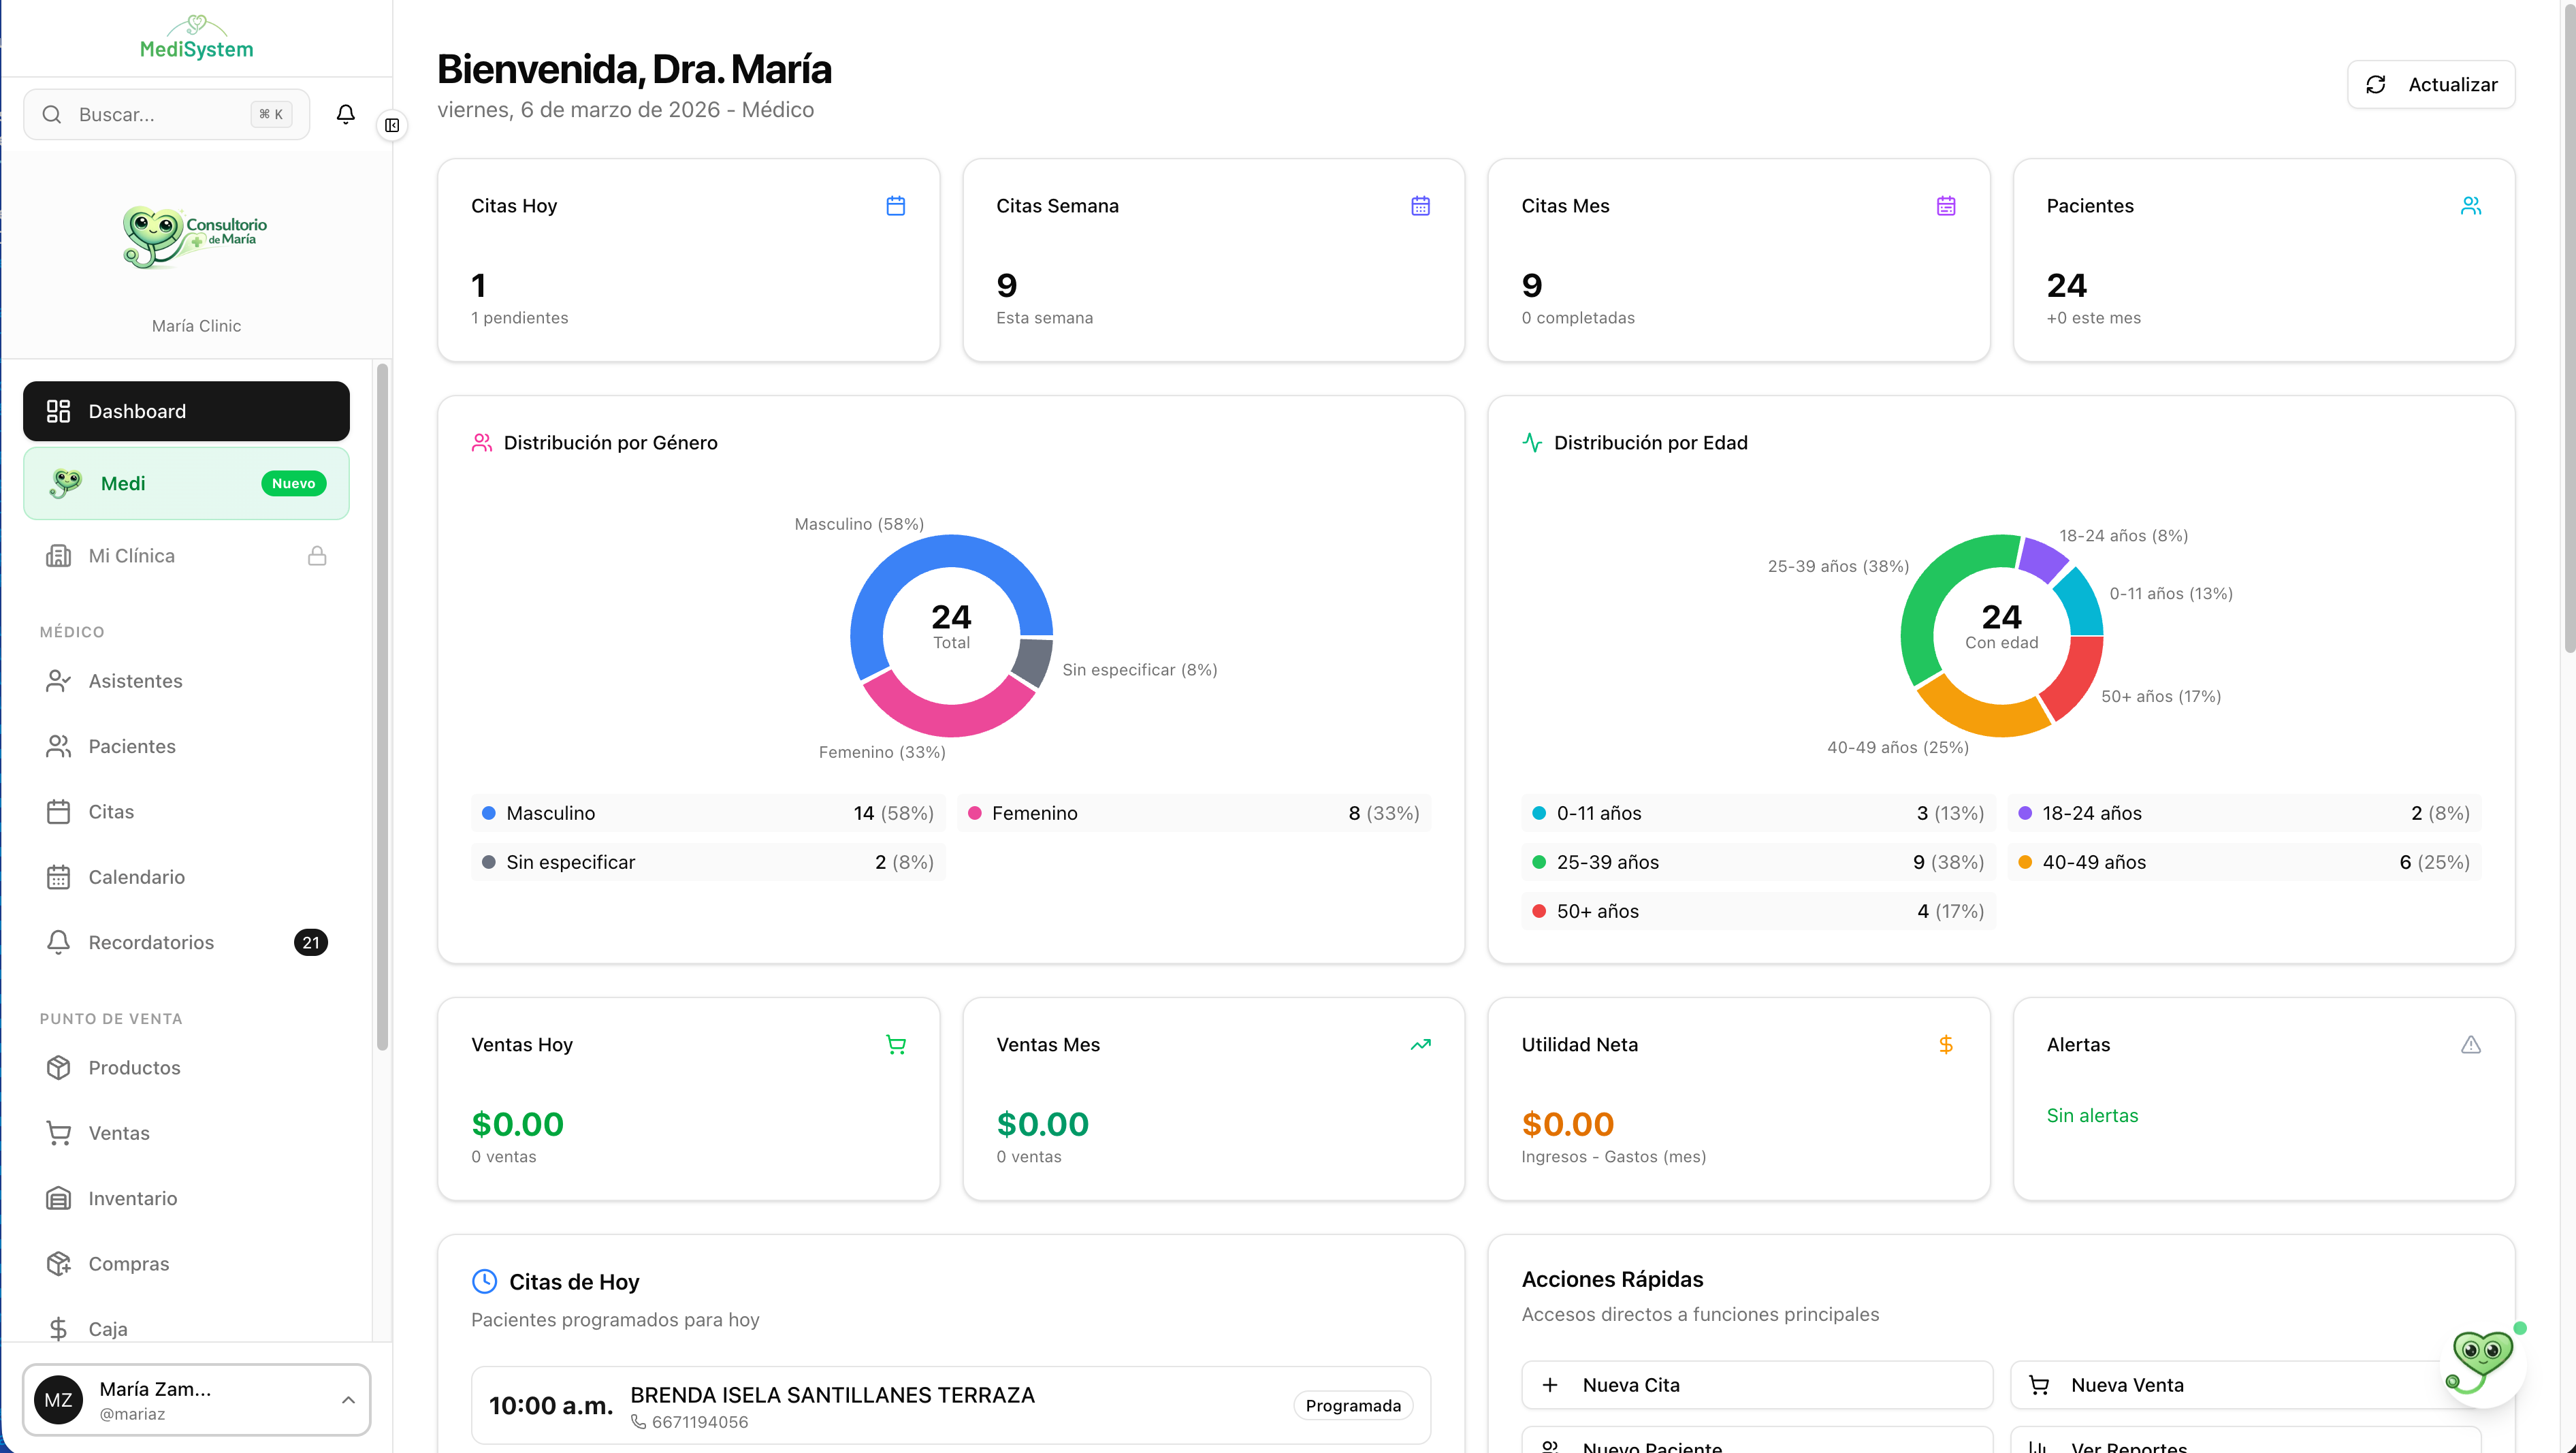Select the Masculino legend row

(x=708, y=813)
